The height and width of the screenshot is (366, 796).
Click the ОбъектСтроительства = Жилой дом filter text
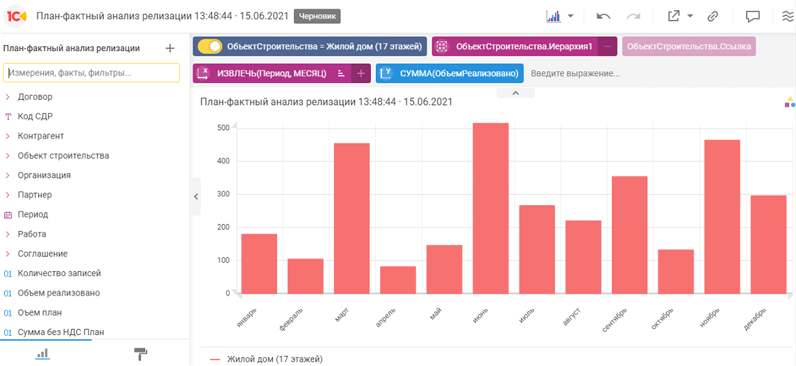click(324, 46)
